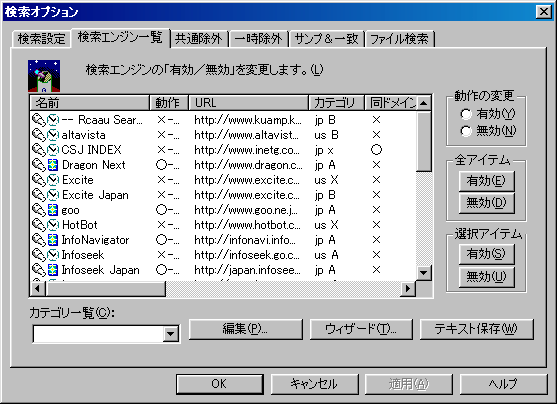Select the Dragon Next entry
Viewport: 557px width, 404px height.
click(x=93, y=165)
